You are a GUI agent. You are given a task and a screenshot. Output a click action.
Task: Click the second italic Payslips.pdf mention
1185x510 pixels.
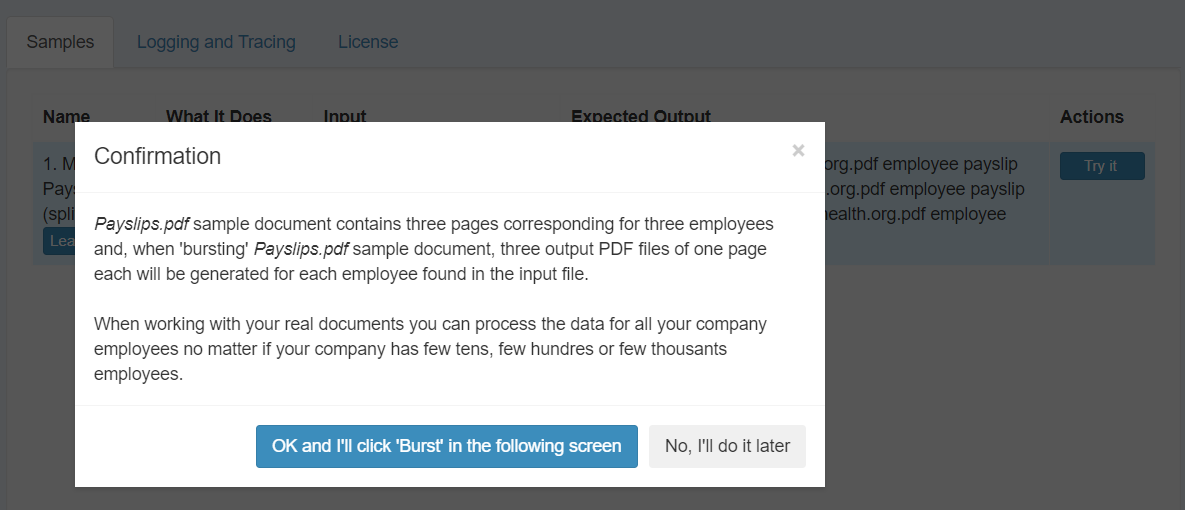pyautogui.click(x=301, y=248)
